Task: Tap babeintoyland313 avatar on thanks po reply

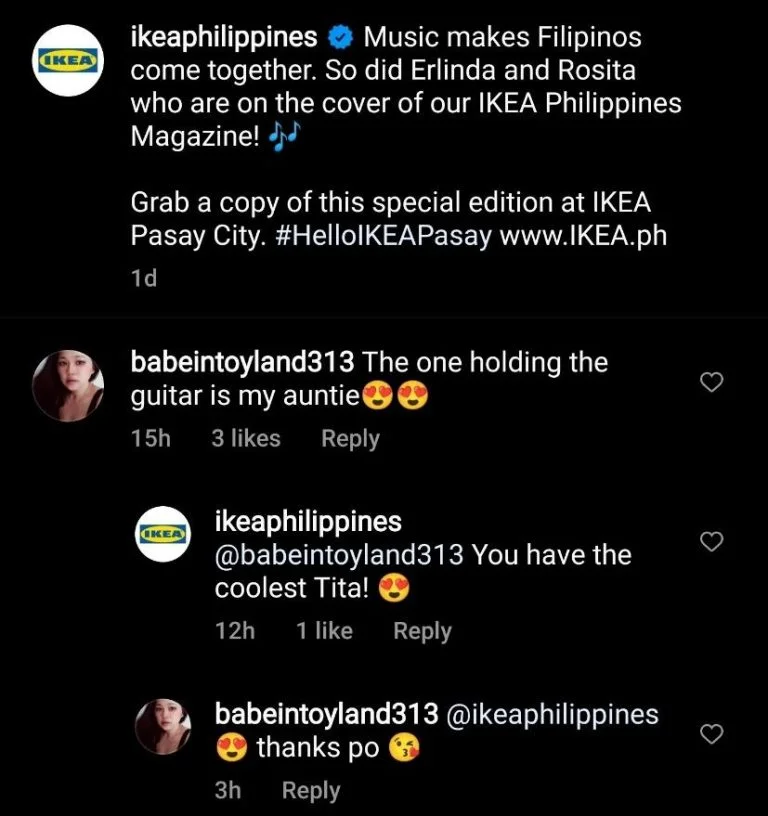Action: point(163,726)
